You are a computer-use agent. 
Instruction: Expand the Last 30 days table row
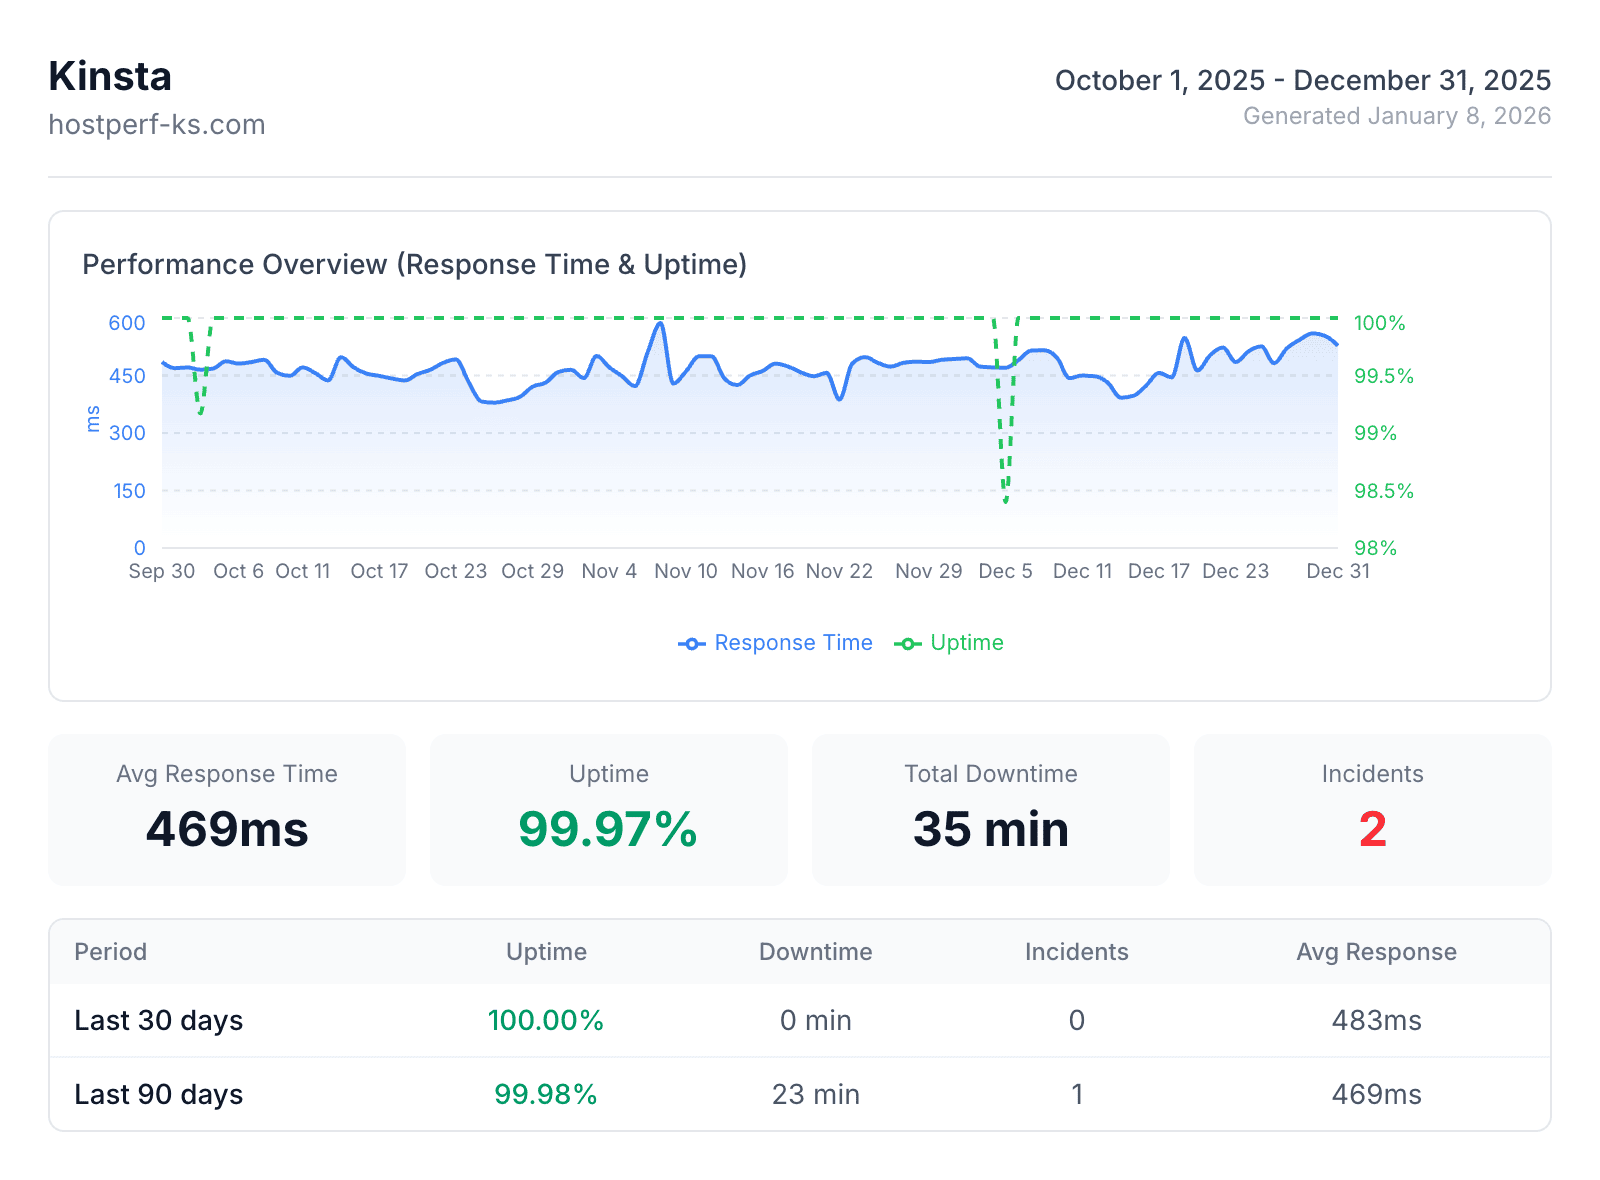(158, 1021)
